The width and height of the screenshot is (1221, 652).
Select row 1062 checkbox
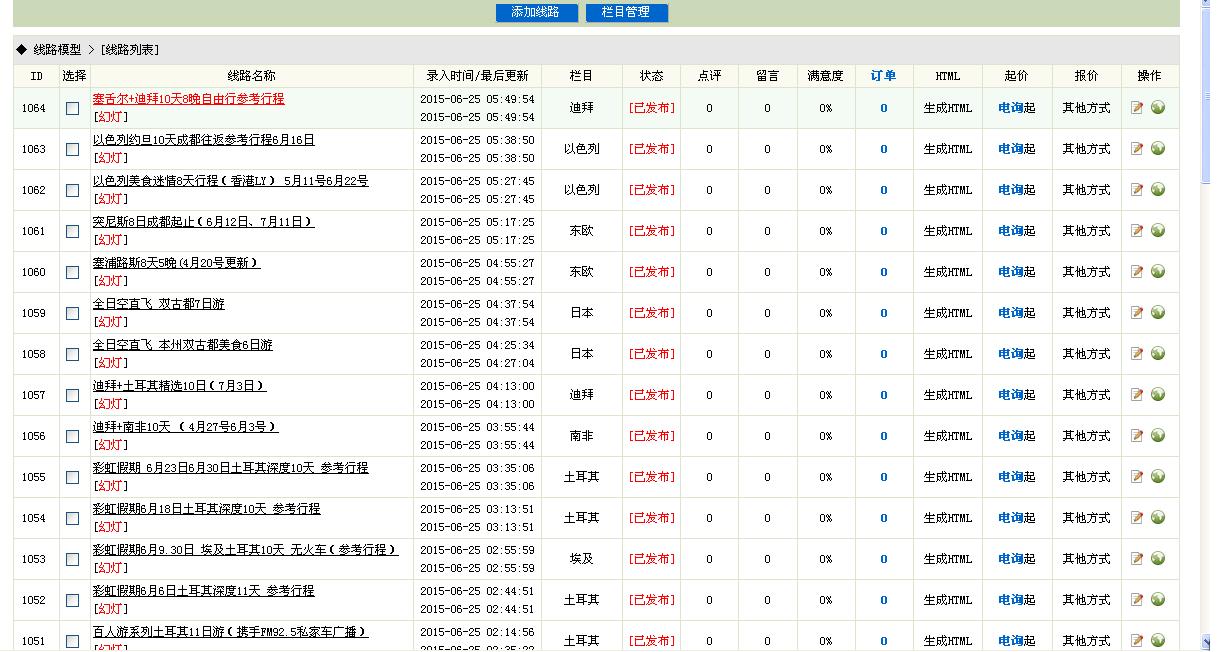(72, 190)
